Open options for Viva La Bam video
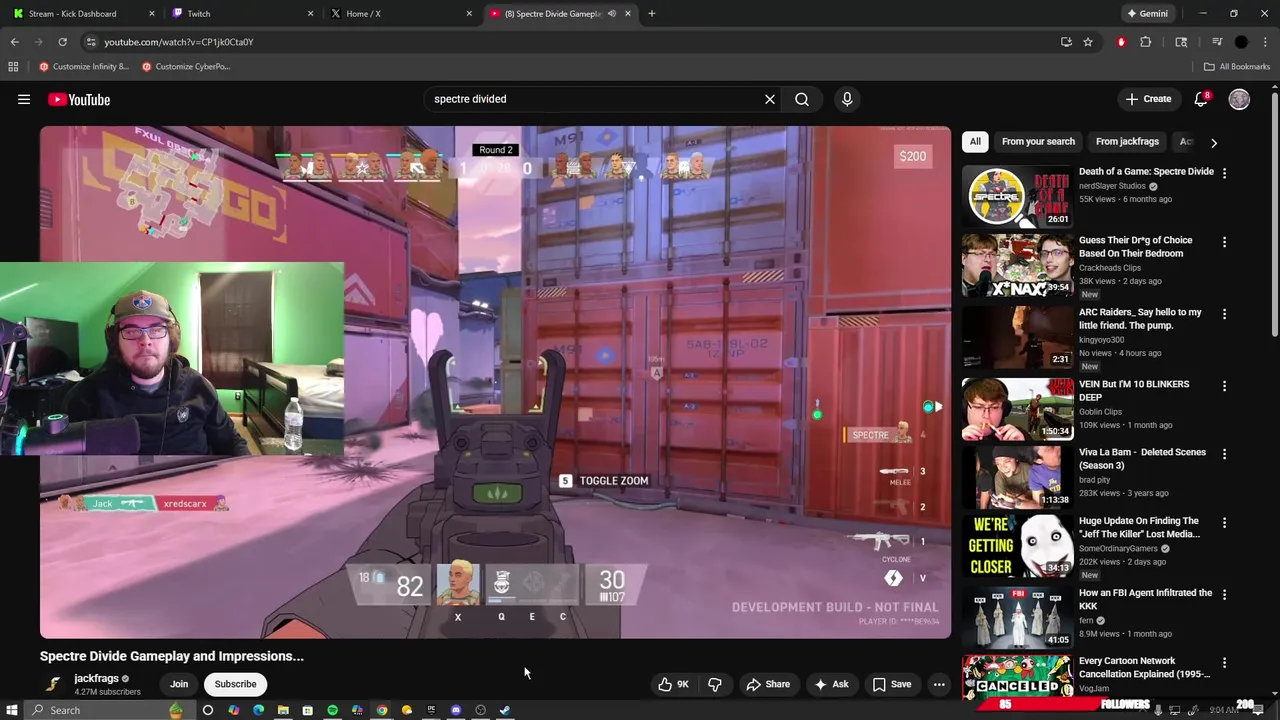Image resolution: width=1280 pixels, height=720 pixels. coord(1224,454)
